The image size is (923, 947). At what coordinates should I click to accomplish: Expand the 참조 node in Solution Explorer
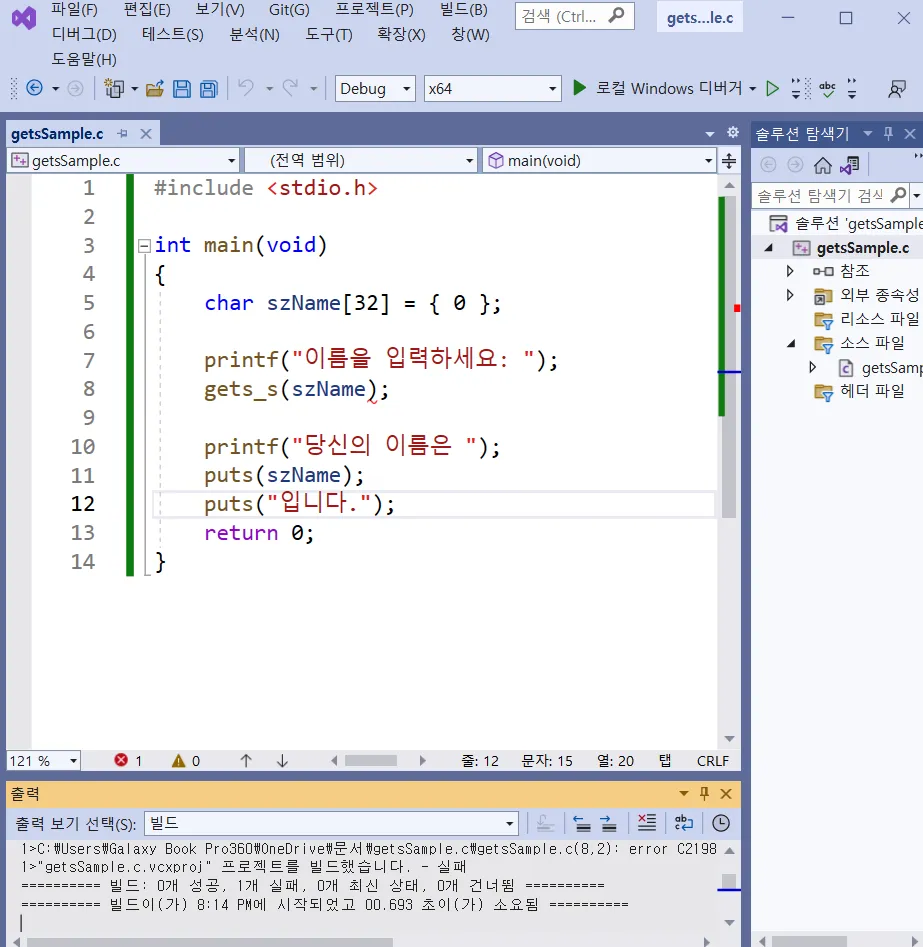click(x=789, y=270)
